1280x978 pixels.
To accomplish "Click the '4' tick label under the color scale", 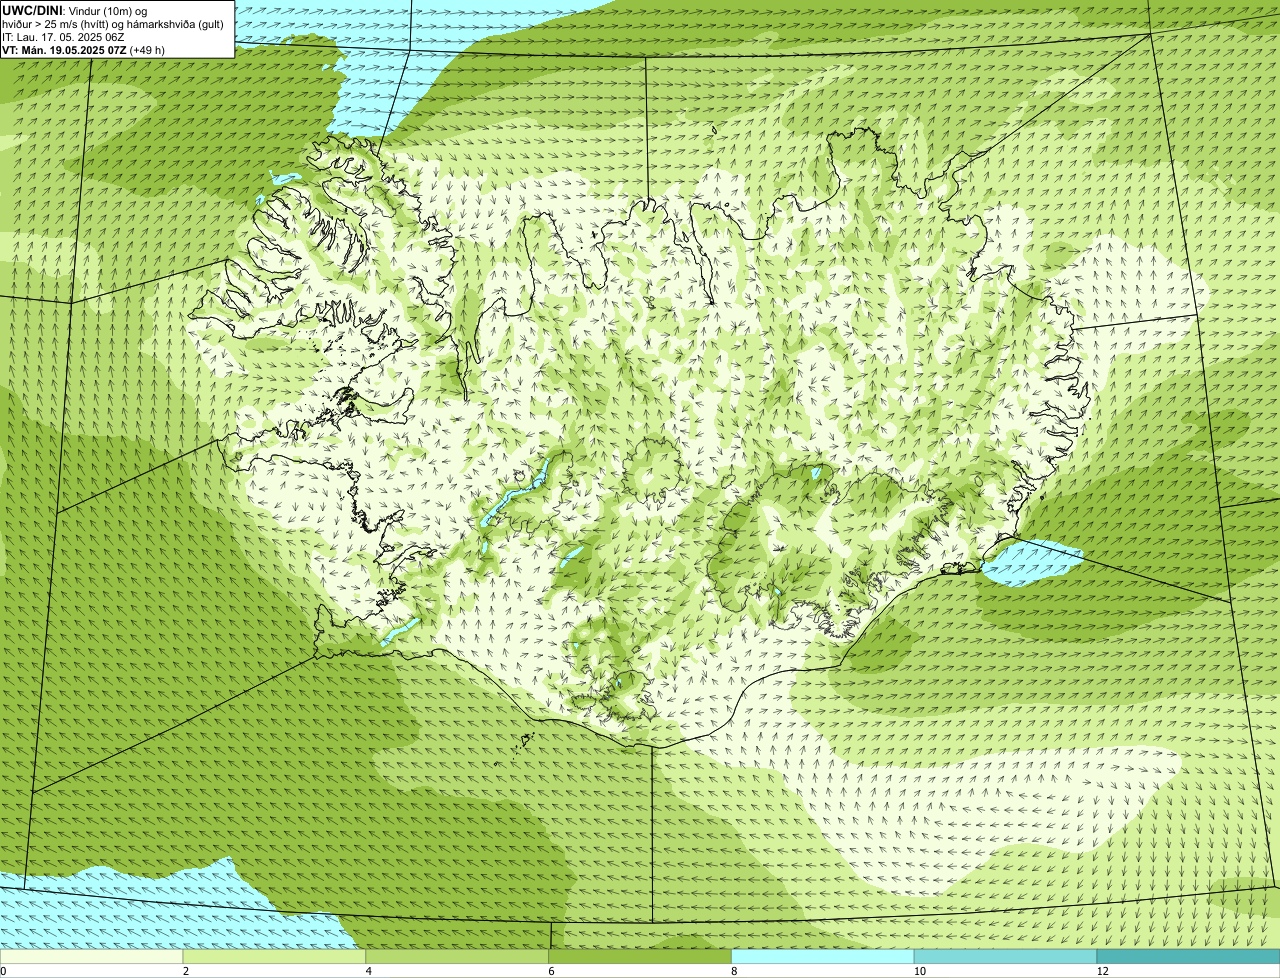I will 368,971.
